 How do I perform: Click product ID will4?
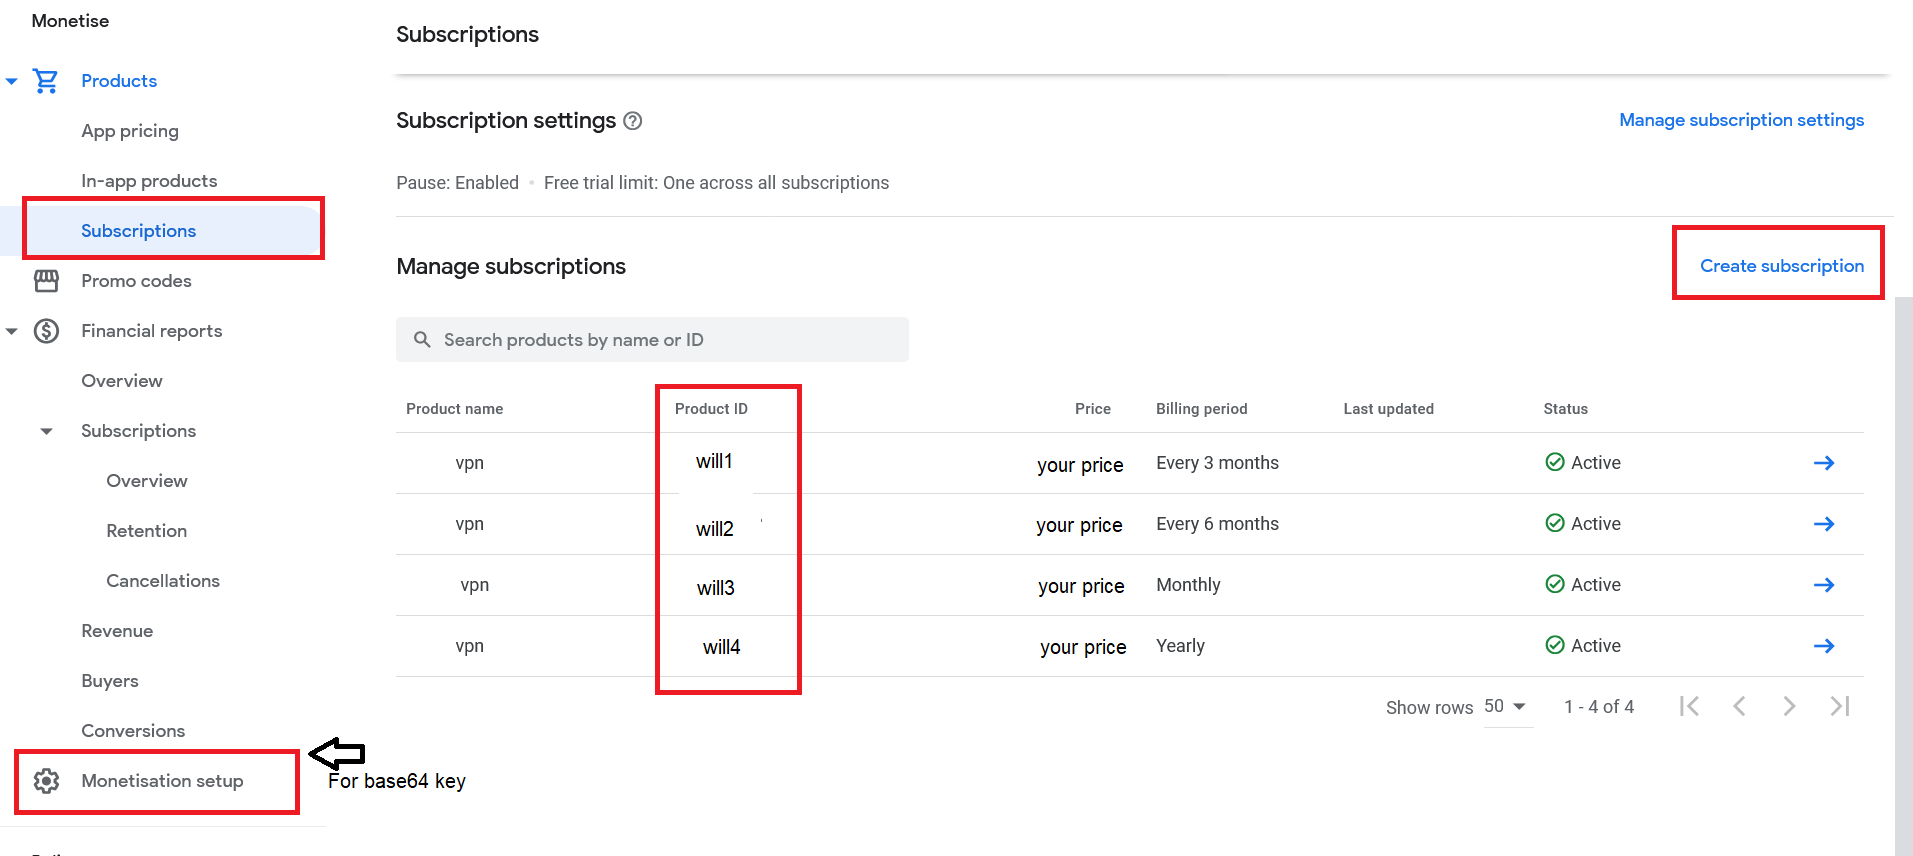point(722,647)
